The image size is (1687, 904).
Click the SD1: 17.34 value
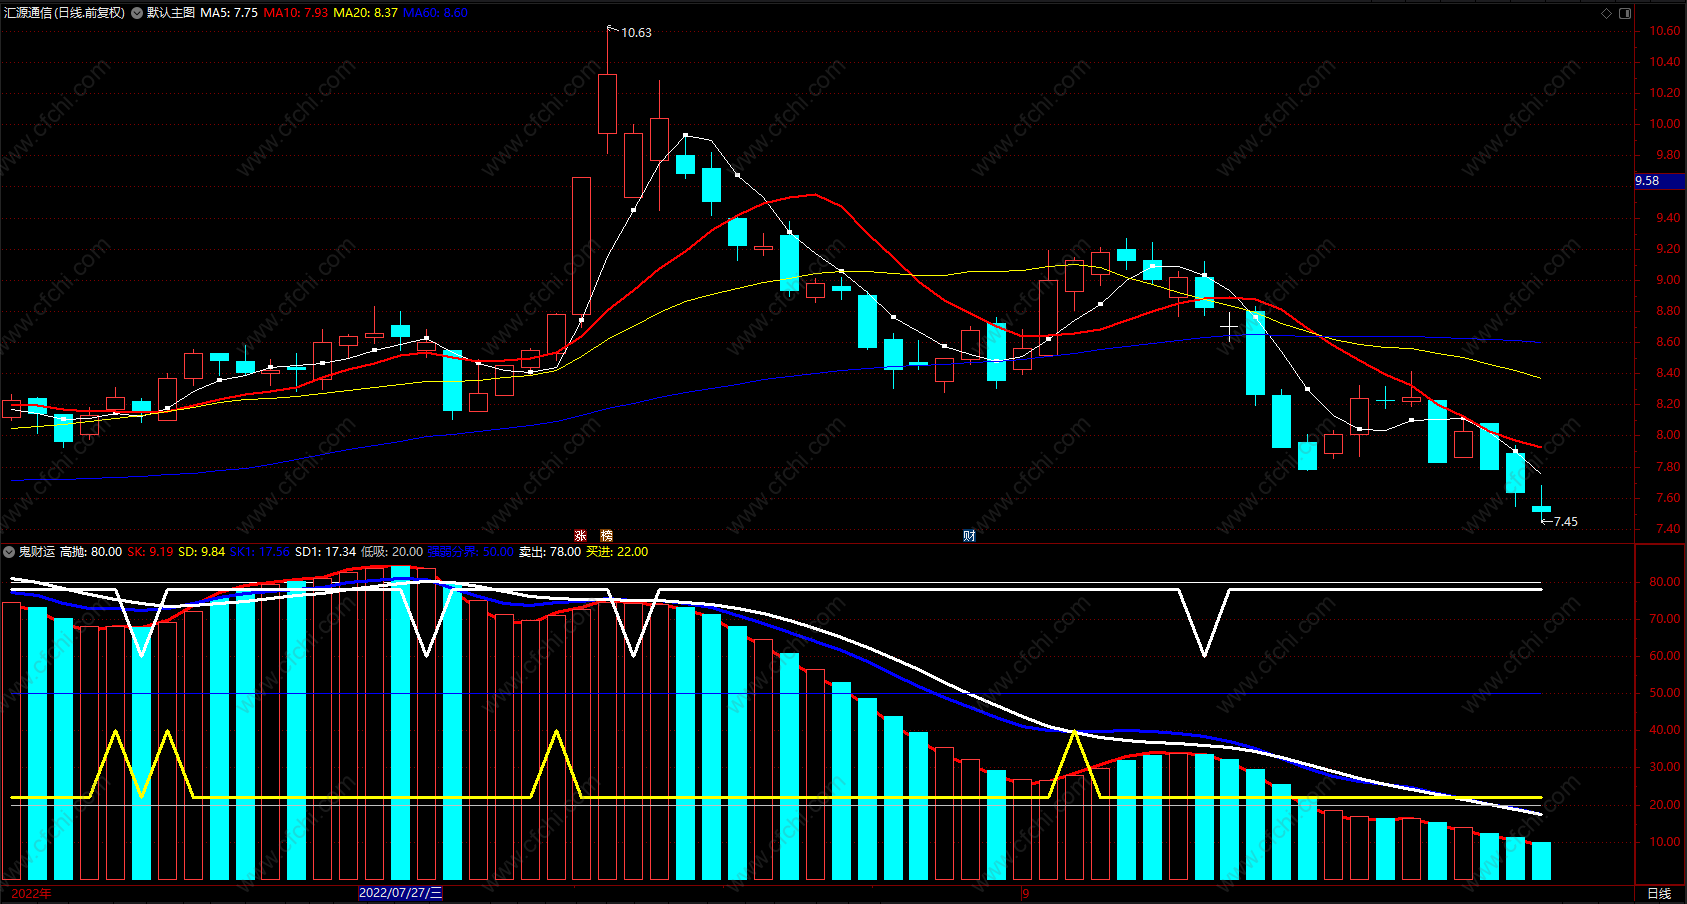[x=325, y=552]
